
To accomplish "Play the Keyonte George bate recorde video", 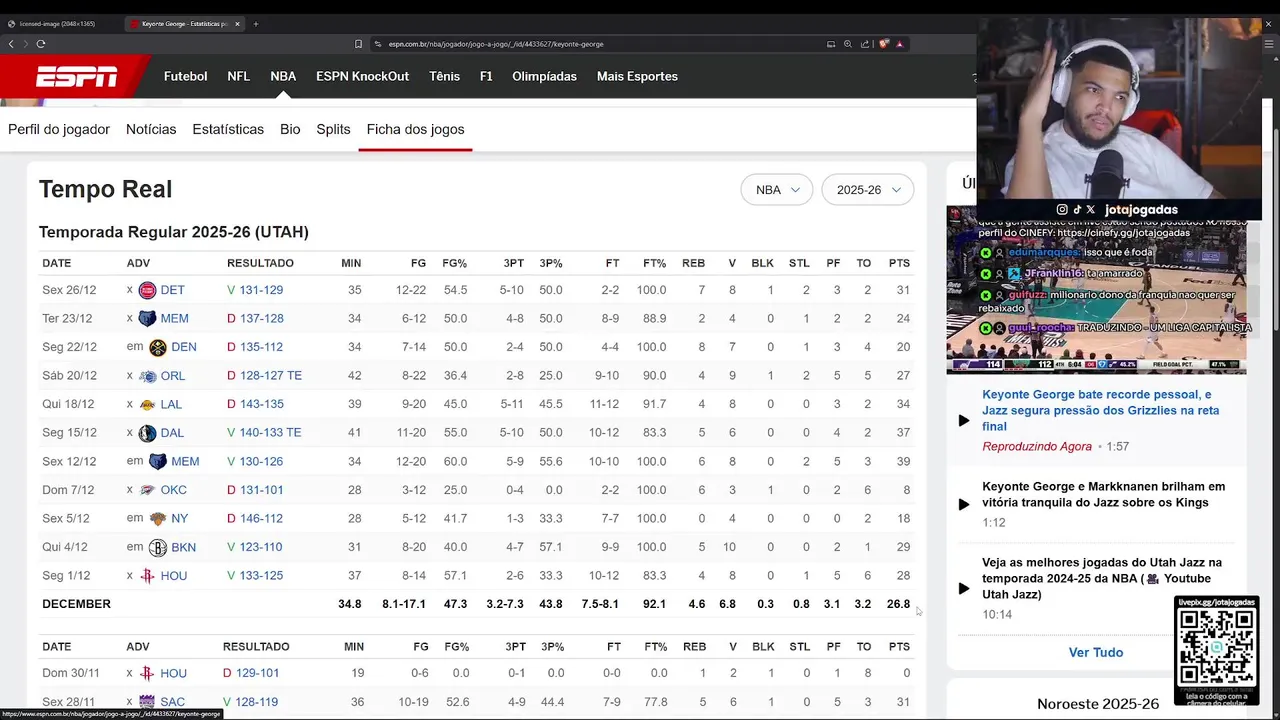I will coord(964,420).
